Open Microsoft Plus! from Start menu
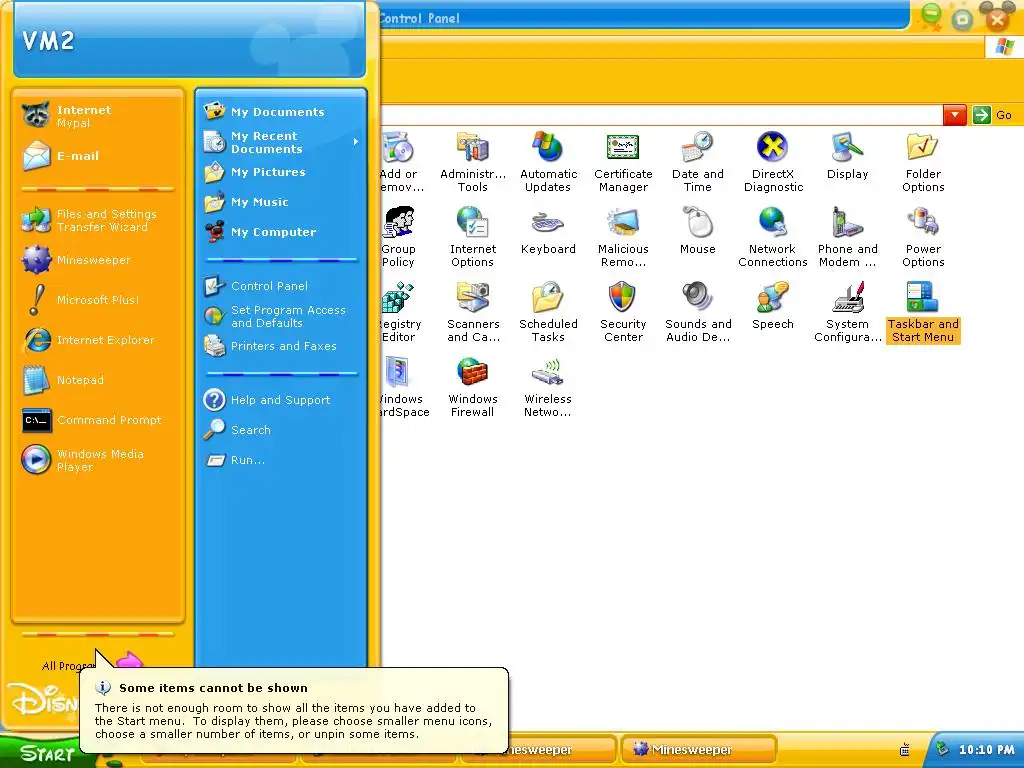 pos(98,300)
